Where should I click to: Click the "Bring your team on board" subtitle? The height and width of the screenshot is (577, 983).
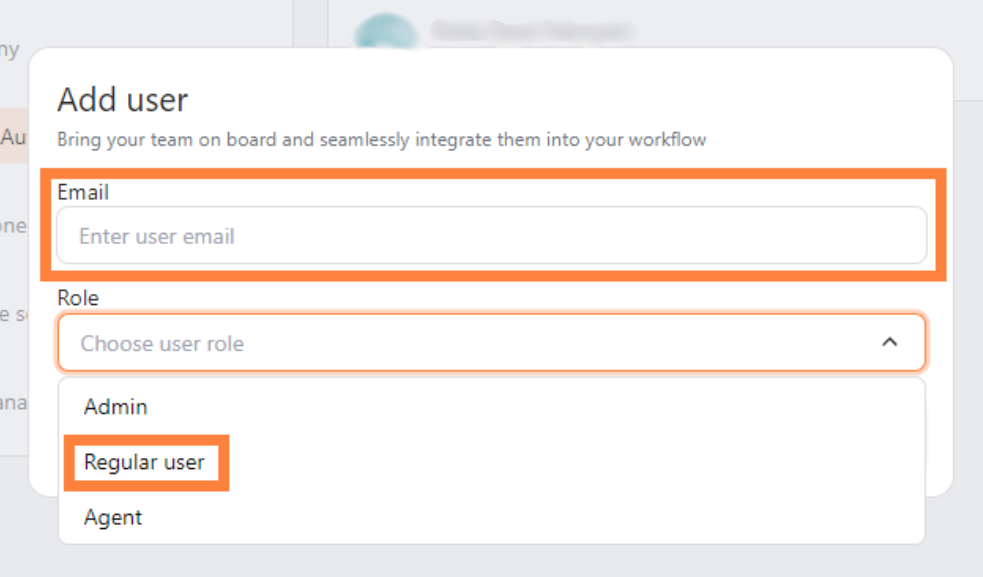(381, 140)
